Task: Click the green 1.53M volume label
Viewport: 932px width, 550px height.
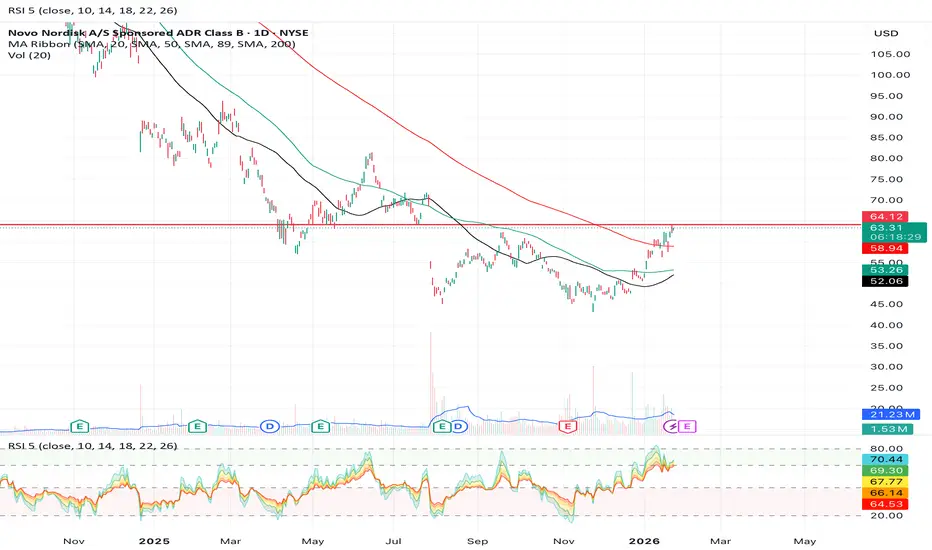Action: coord(887,429)
